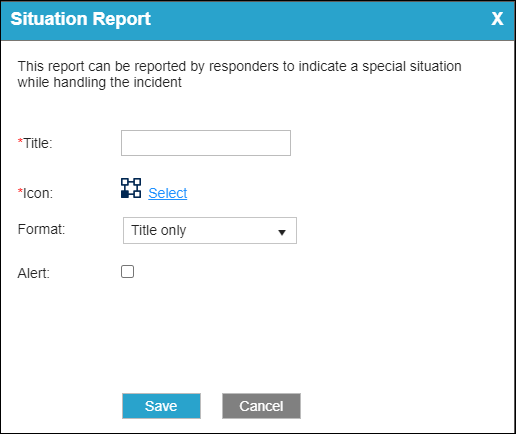Enable the Alert checkbox
The height and width of the screenshot is (434, 516).
click(127, 272)
